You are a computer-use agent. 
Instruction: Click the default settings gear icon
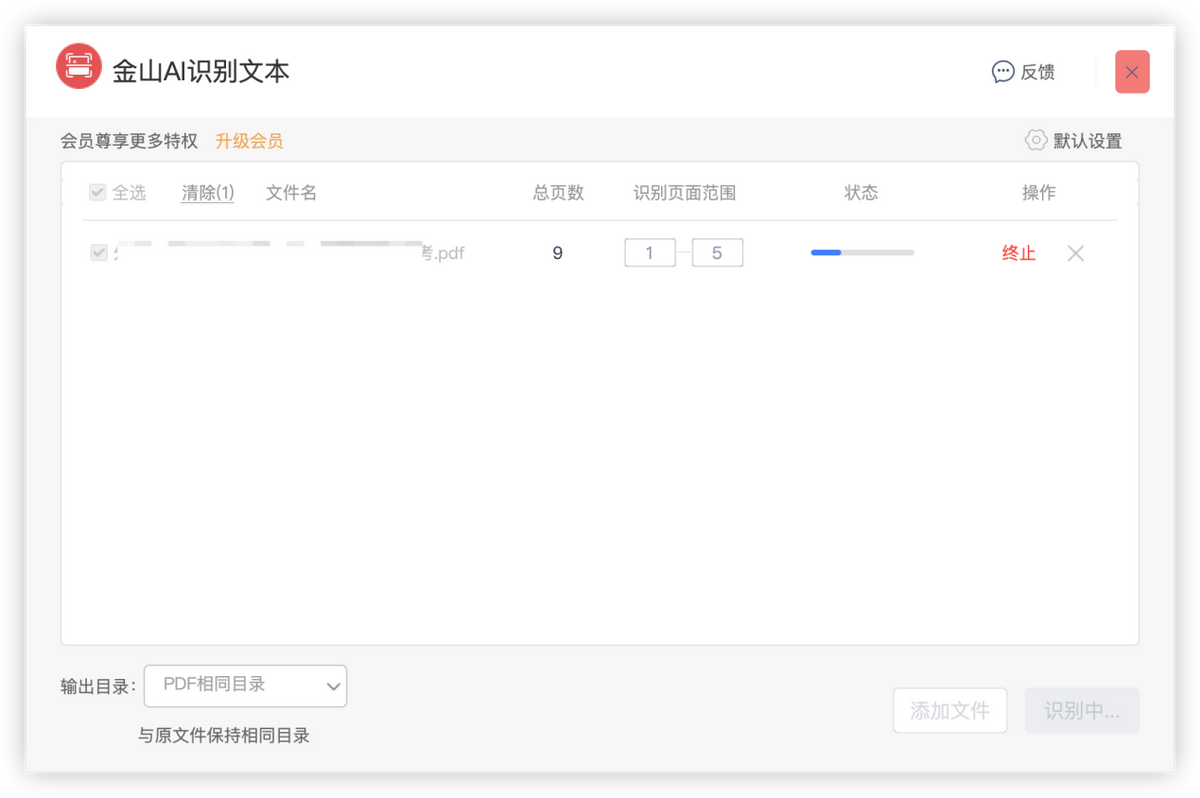coord(1036,140)
